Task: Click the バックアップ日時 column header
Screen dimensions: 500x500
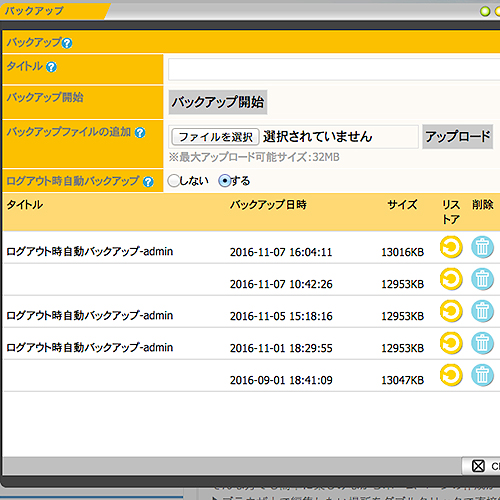Action: coord(268,205)
